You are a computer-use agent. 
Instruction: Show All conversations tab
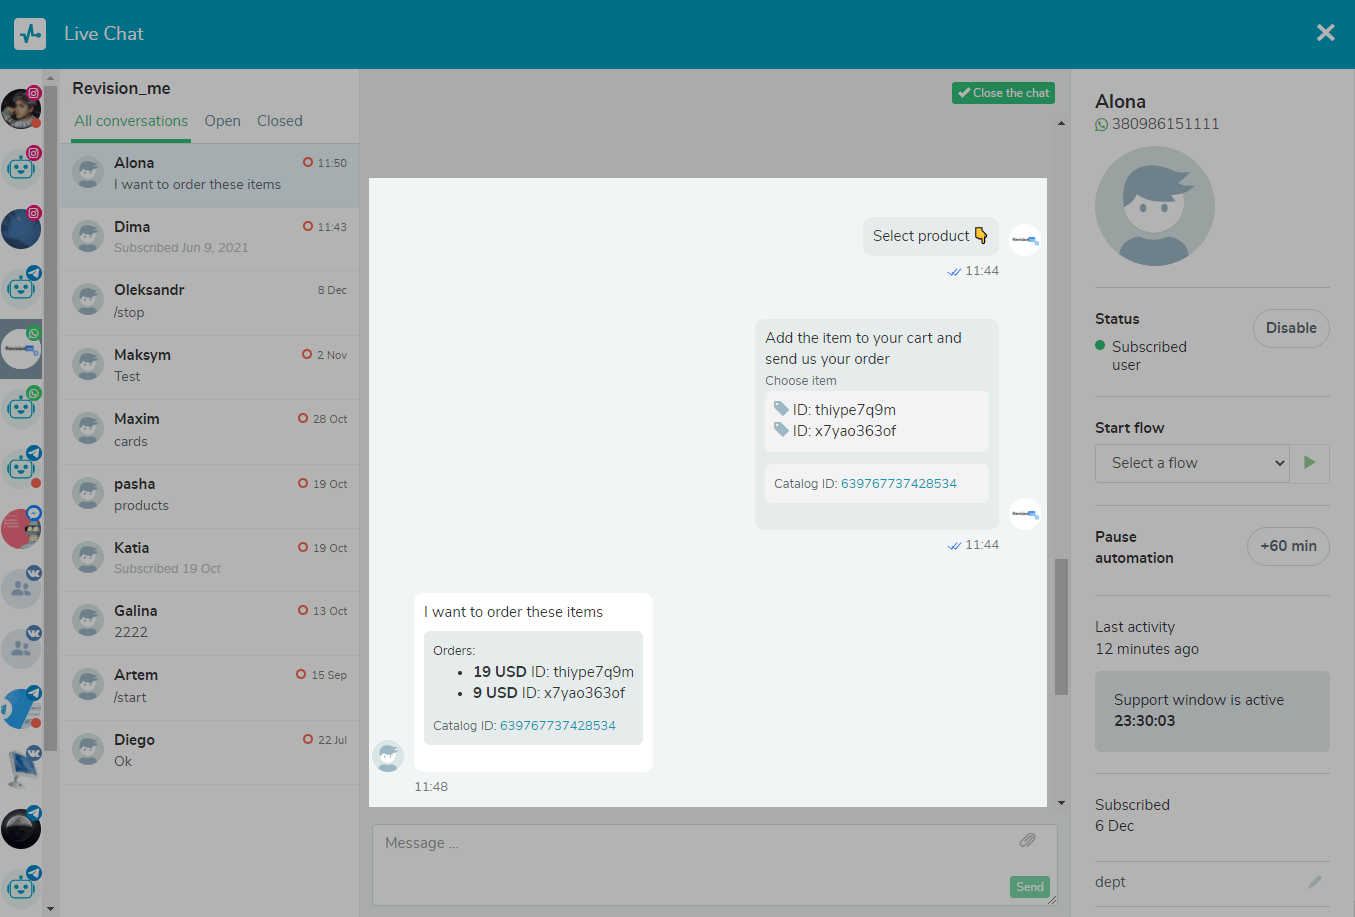click(x=131, y=121)
